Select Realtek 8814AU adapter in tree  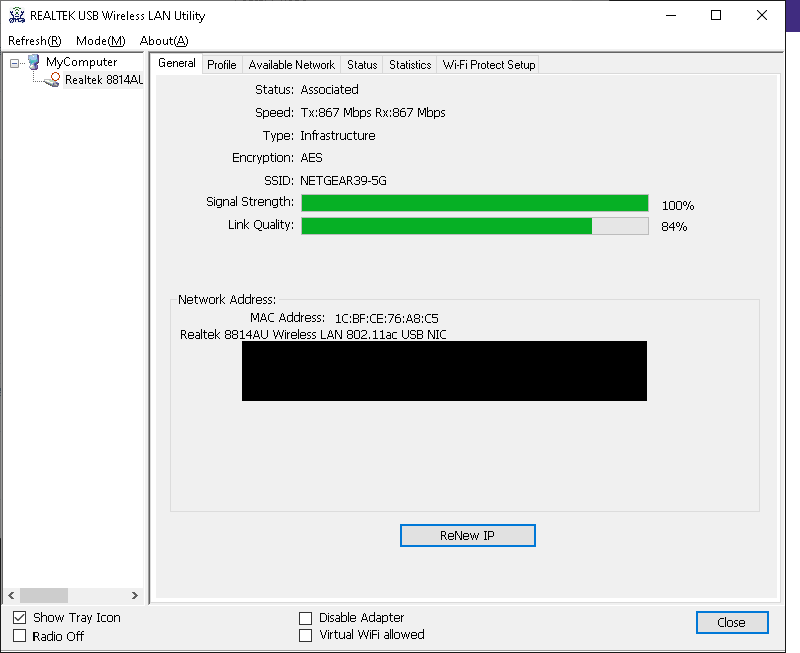click(104, 80)
